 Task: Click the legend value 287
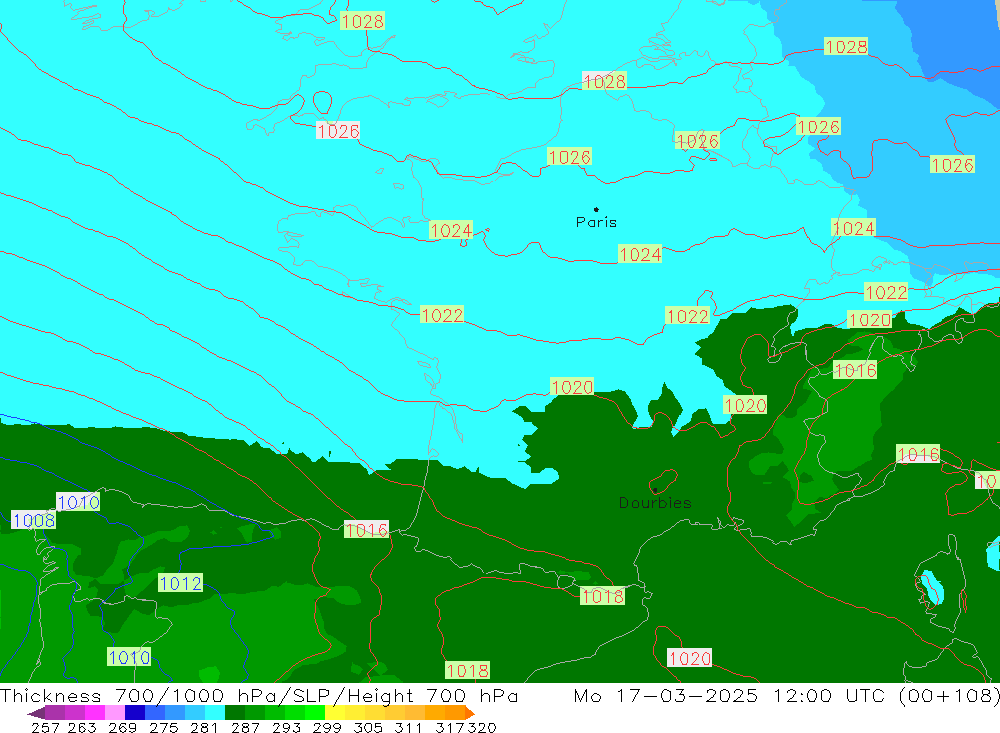pyautogui.click(x=246, y=727)
